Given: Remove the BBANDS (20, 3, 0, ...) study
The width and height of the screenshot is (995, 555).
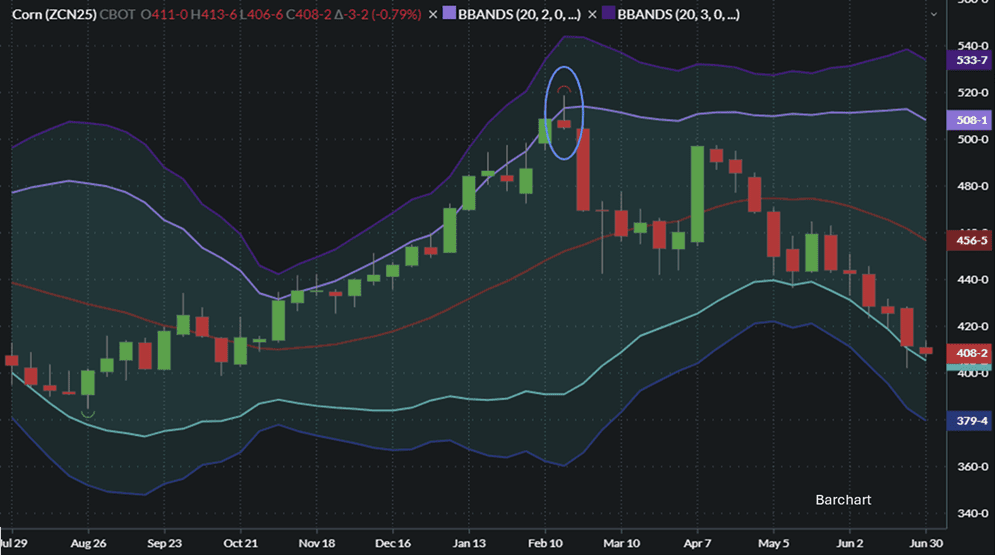Looking at the screenshot, I should (x=592, y=15).
